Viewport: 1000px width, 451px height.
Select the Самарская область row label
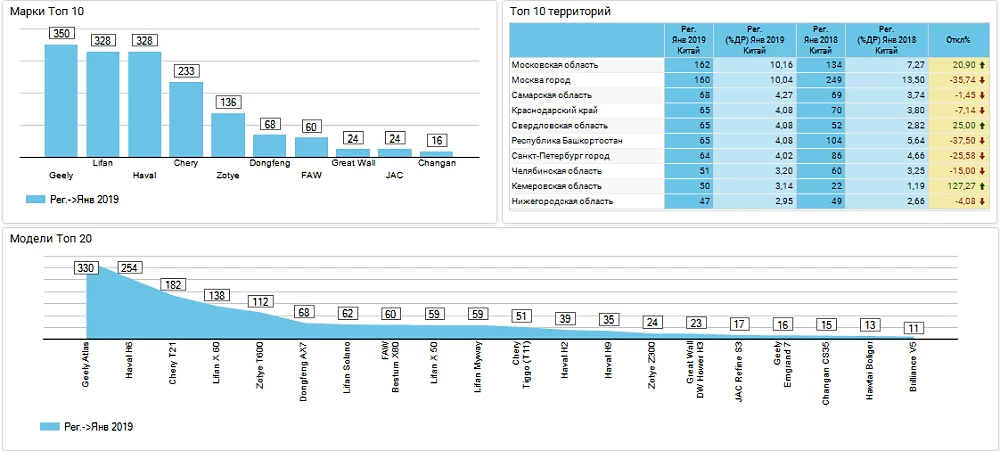[548, 95]
